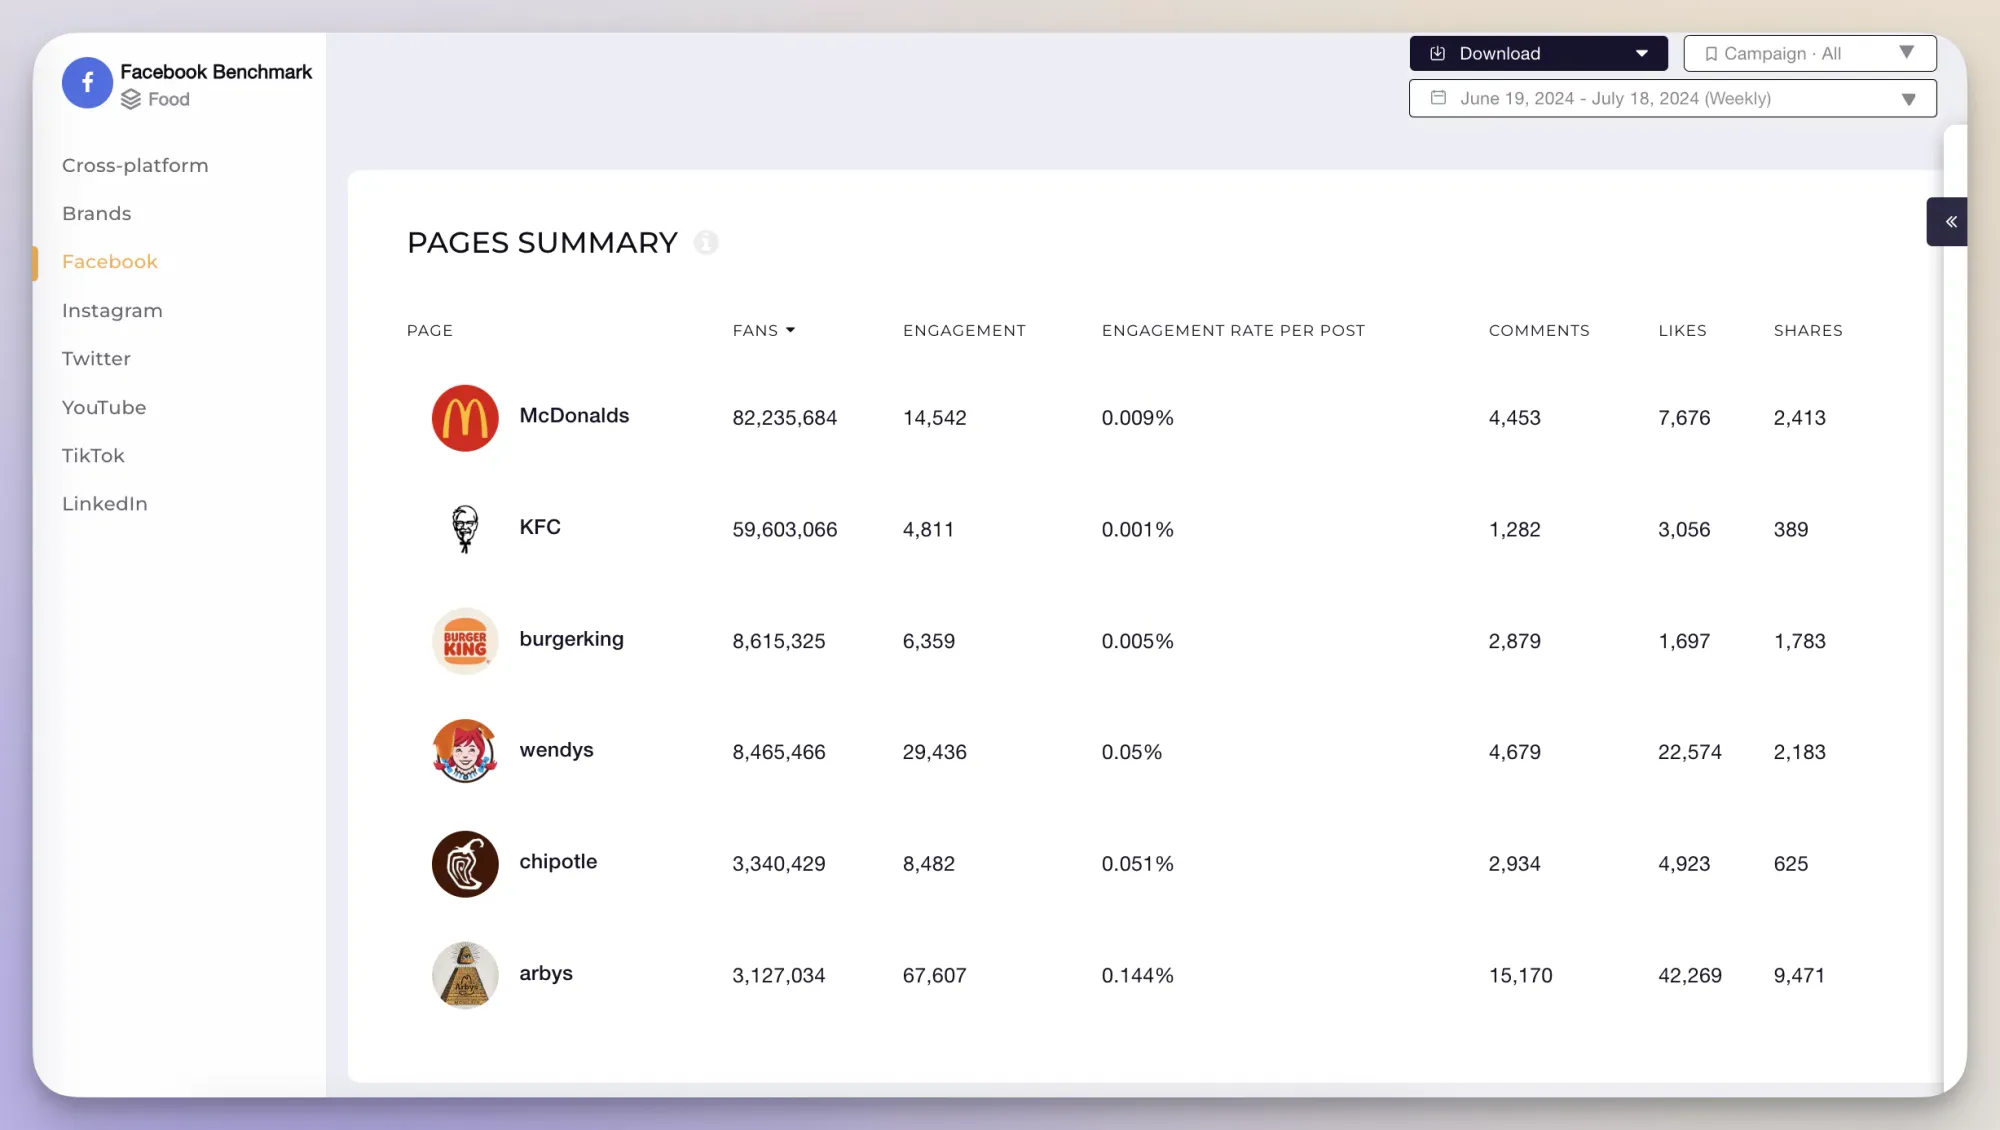Click the chipotle logo

tap(465, 864)
